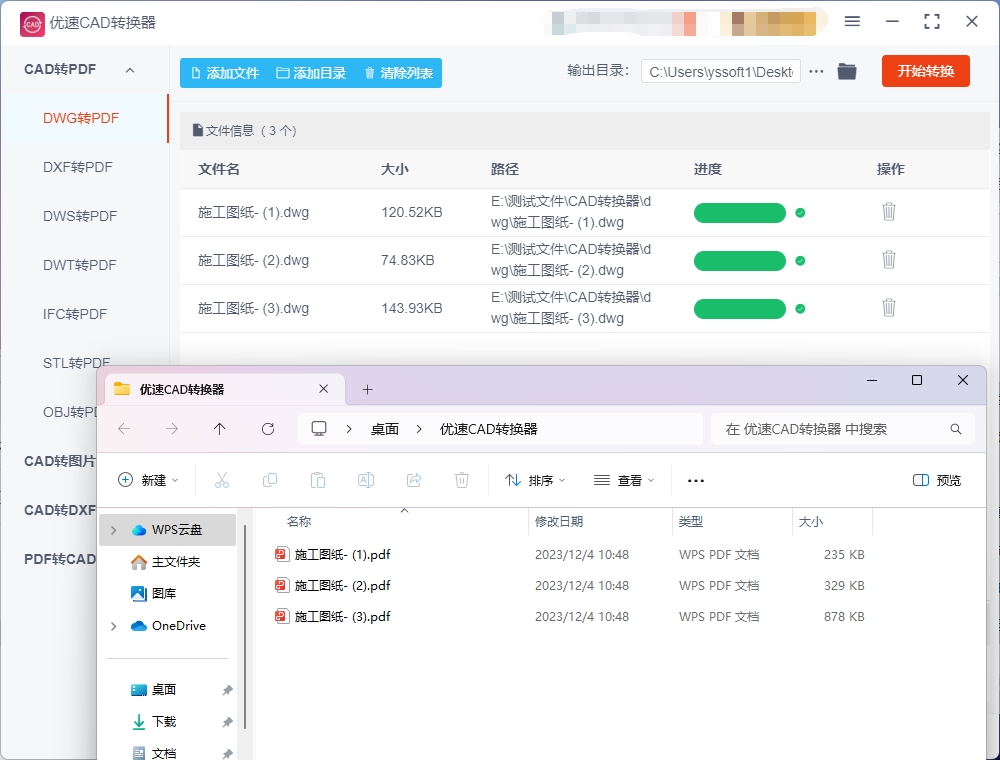Click the 输出目录 path input field
Screen dimensions: 1000x760
point(721,71)
